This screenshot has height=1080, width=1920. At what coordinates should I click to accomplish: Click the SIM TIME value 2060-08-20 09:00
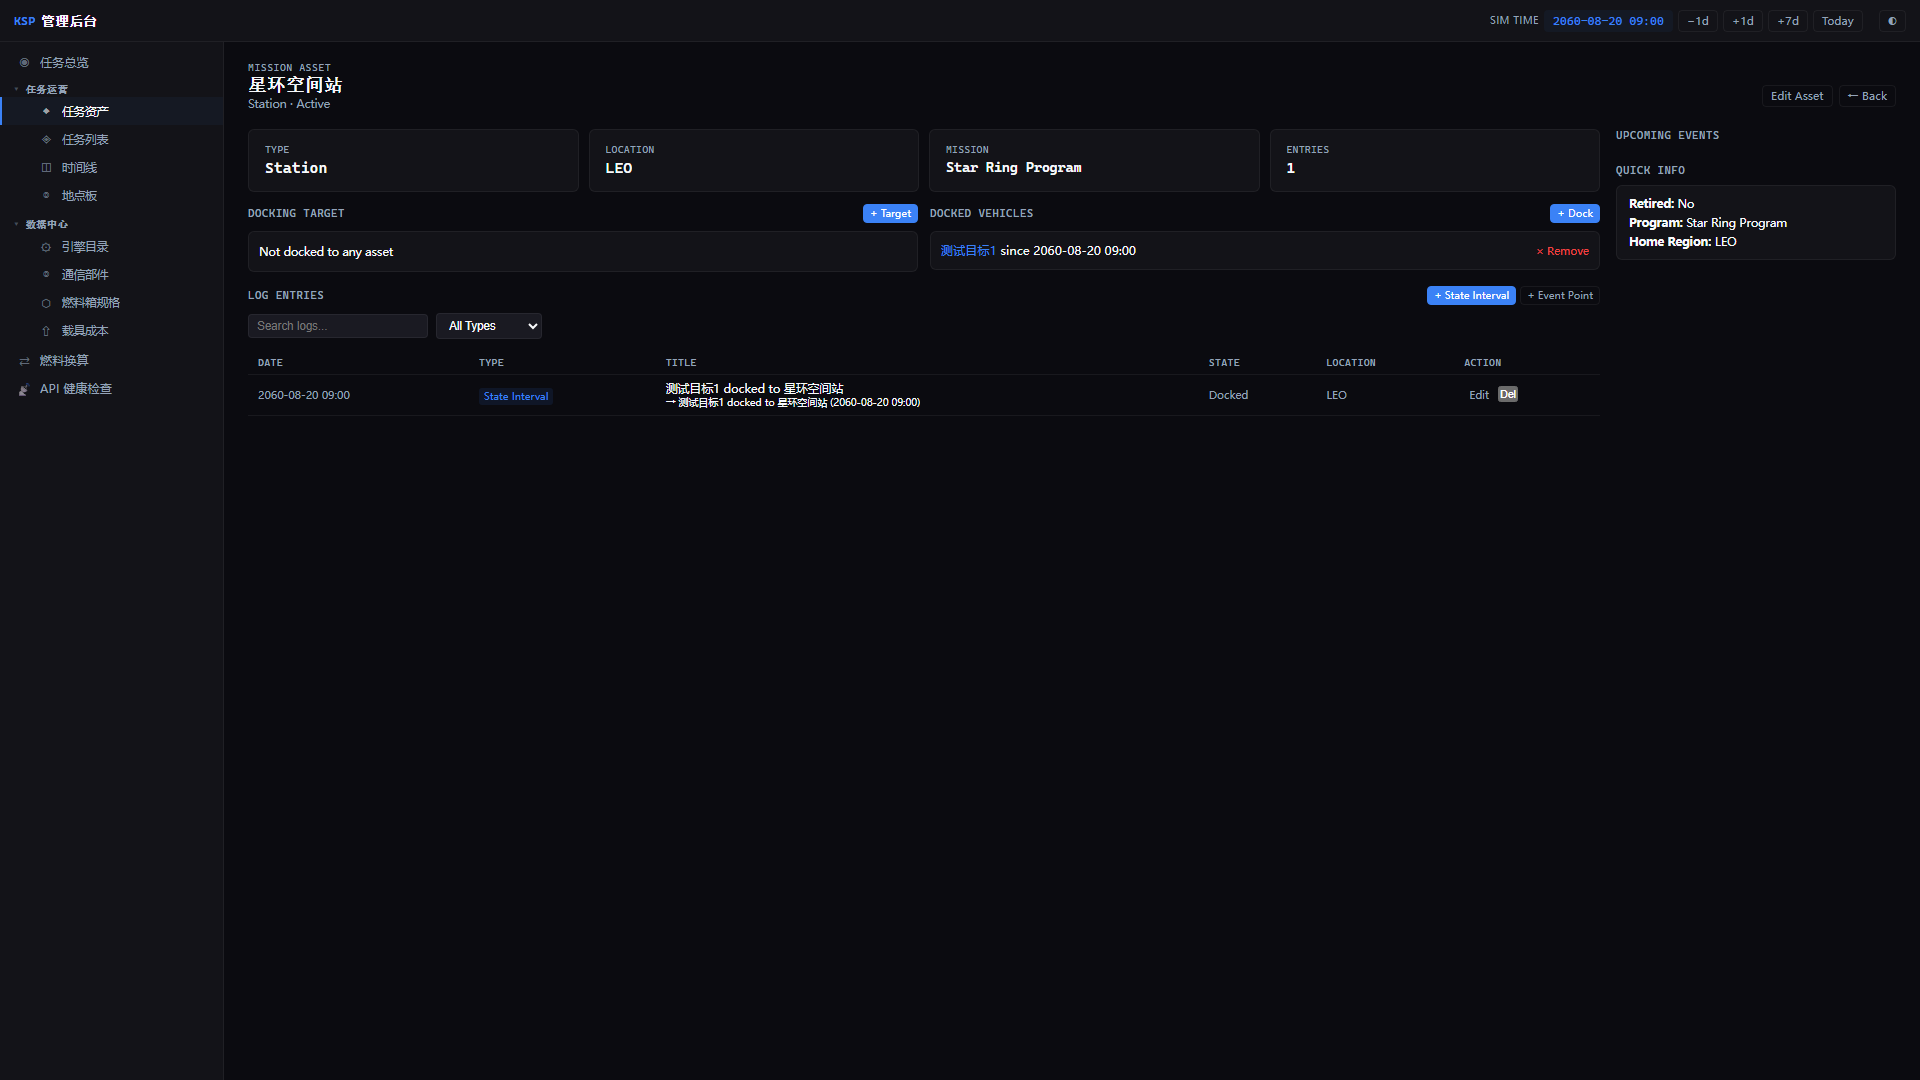tap(1608, 21)
